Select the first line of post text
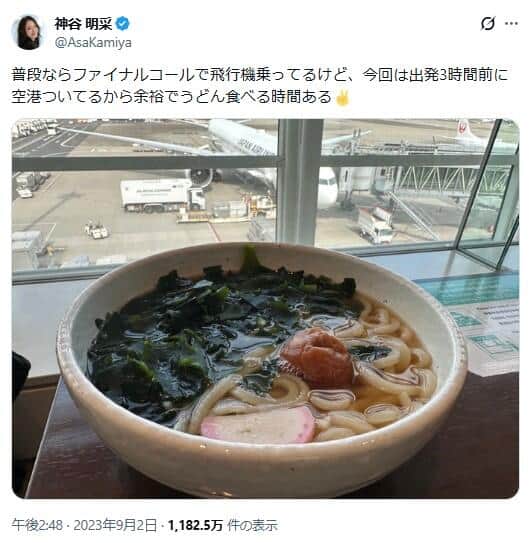Screen dimensions: 531x543 [x=260, y=75]
